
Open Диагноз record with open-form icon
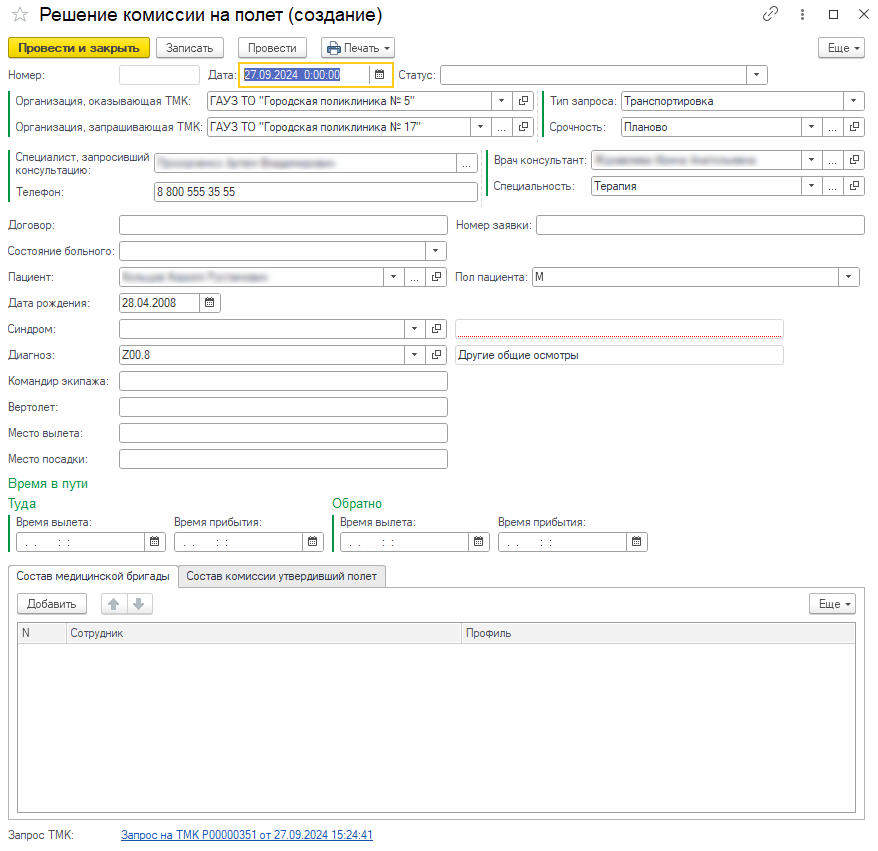pos(437,355)
